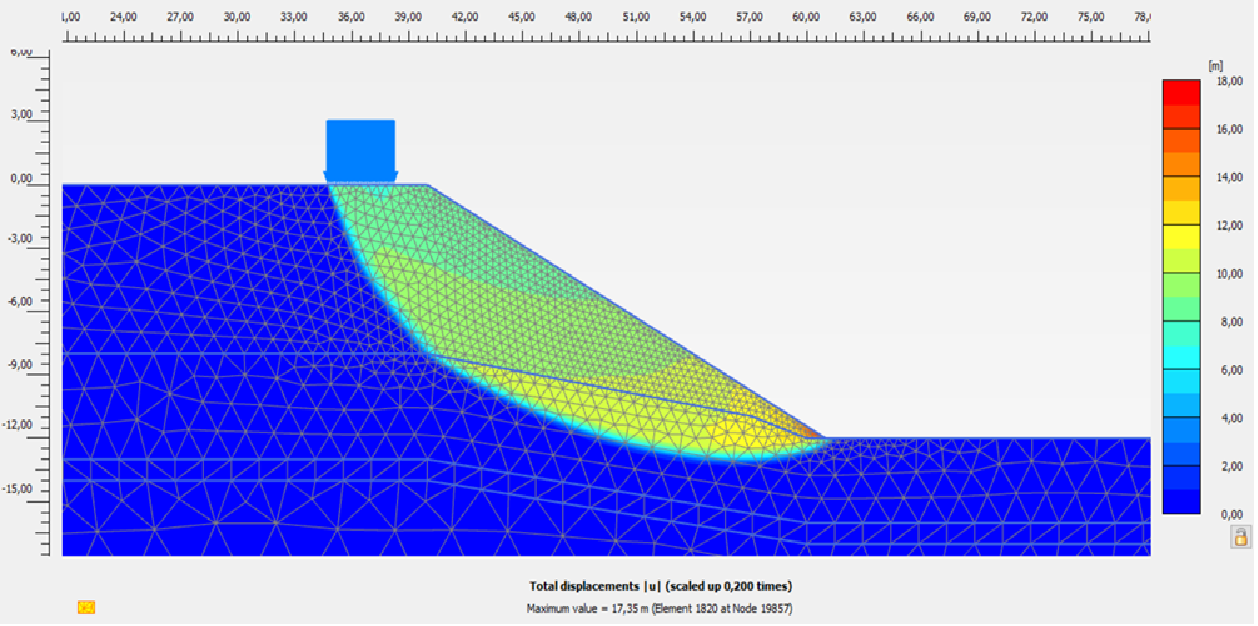This screenshot has width=1258, height=626.
Task: Click '33,00' on the horizontal ruler
Action: point(294,17)
